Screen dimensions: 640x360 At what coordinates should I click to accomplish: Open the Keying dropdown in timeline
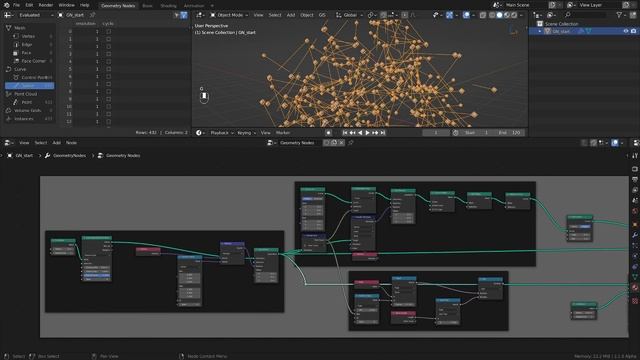point(246,133)
